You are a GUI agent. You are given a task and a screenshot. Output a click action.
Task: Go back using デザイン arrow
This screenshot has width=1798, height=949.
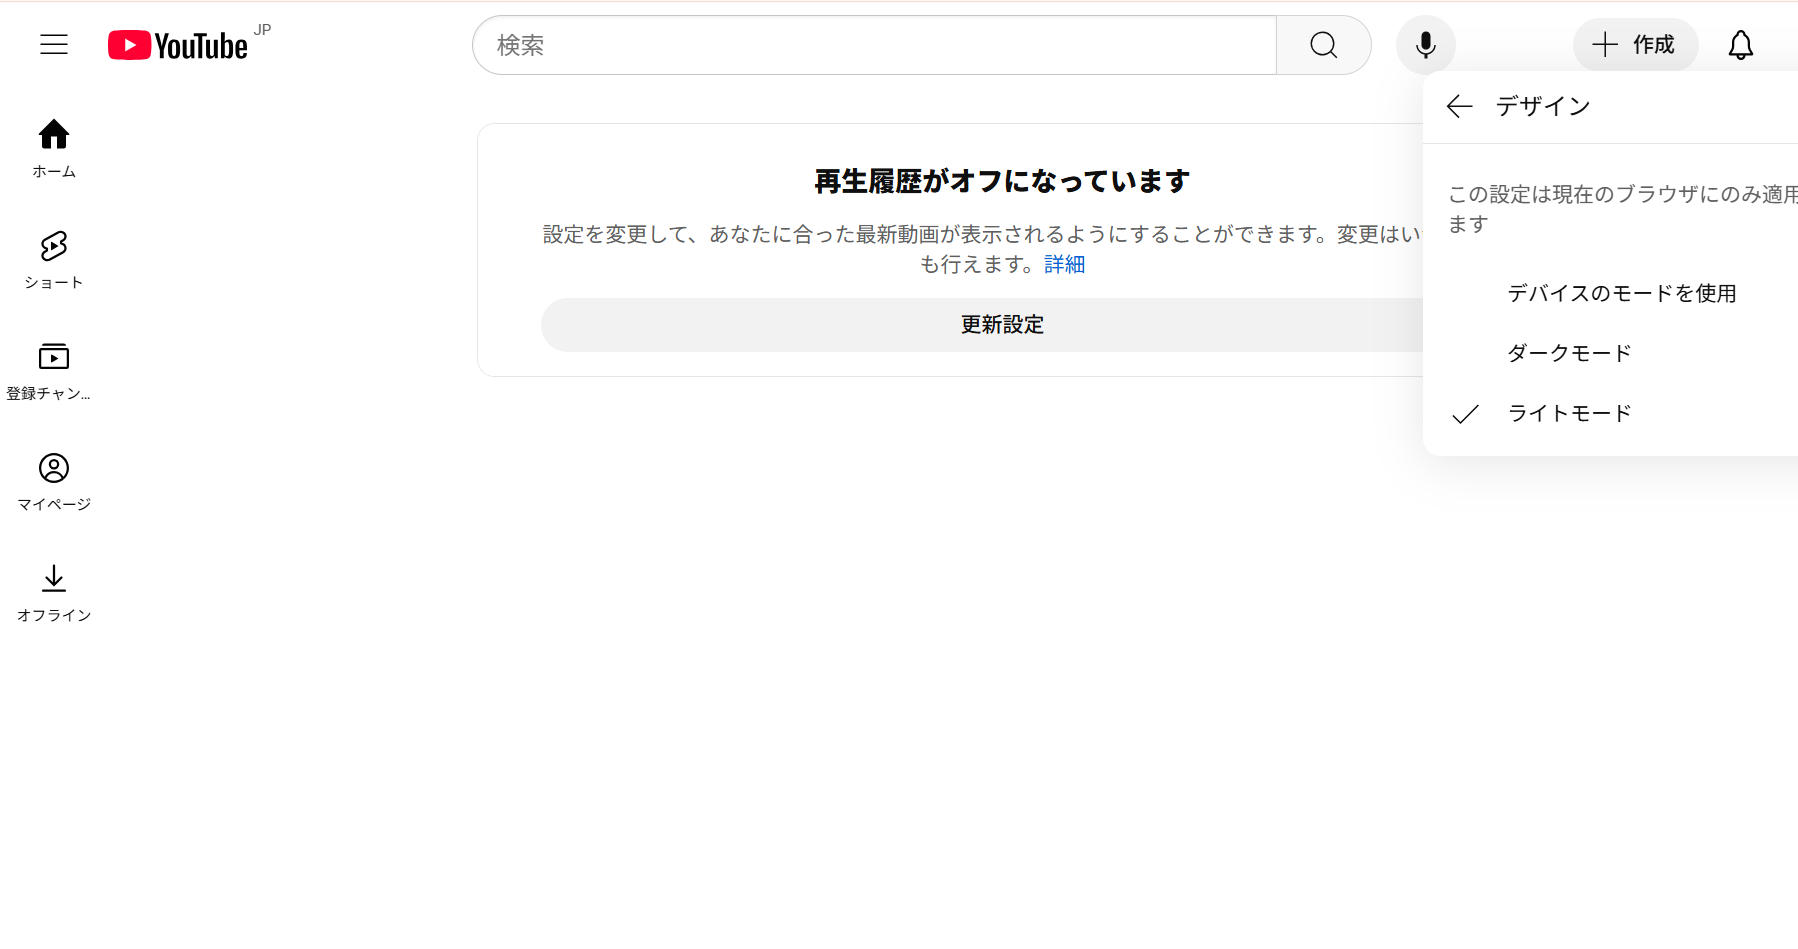coord(1460,106)
